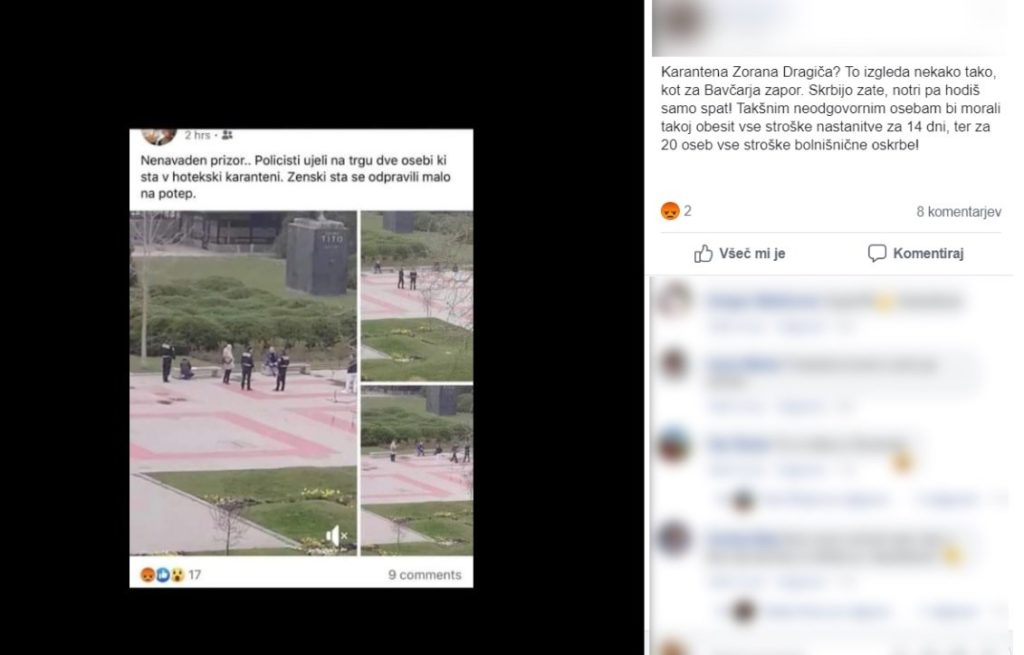The image size is (1024, 655).
Task: Click the blurred poster avatar at top
Action: point(679,20)
